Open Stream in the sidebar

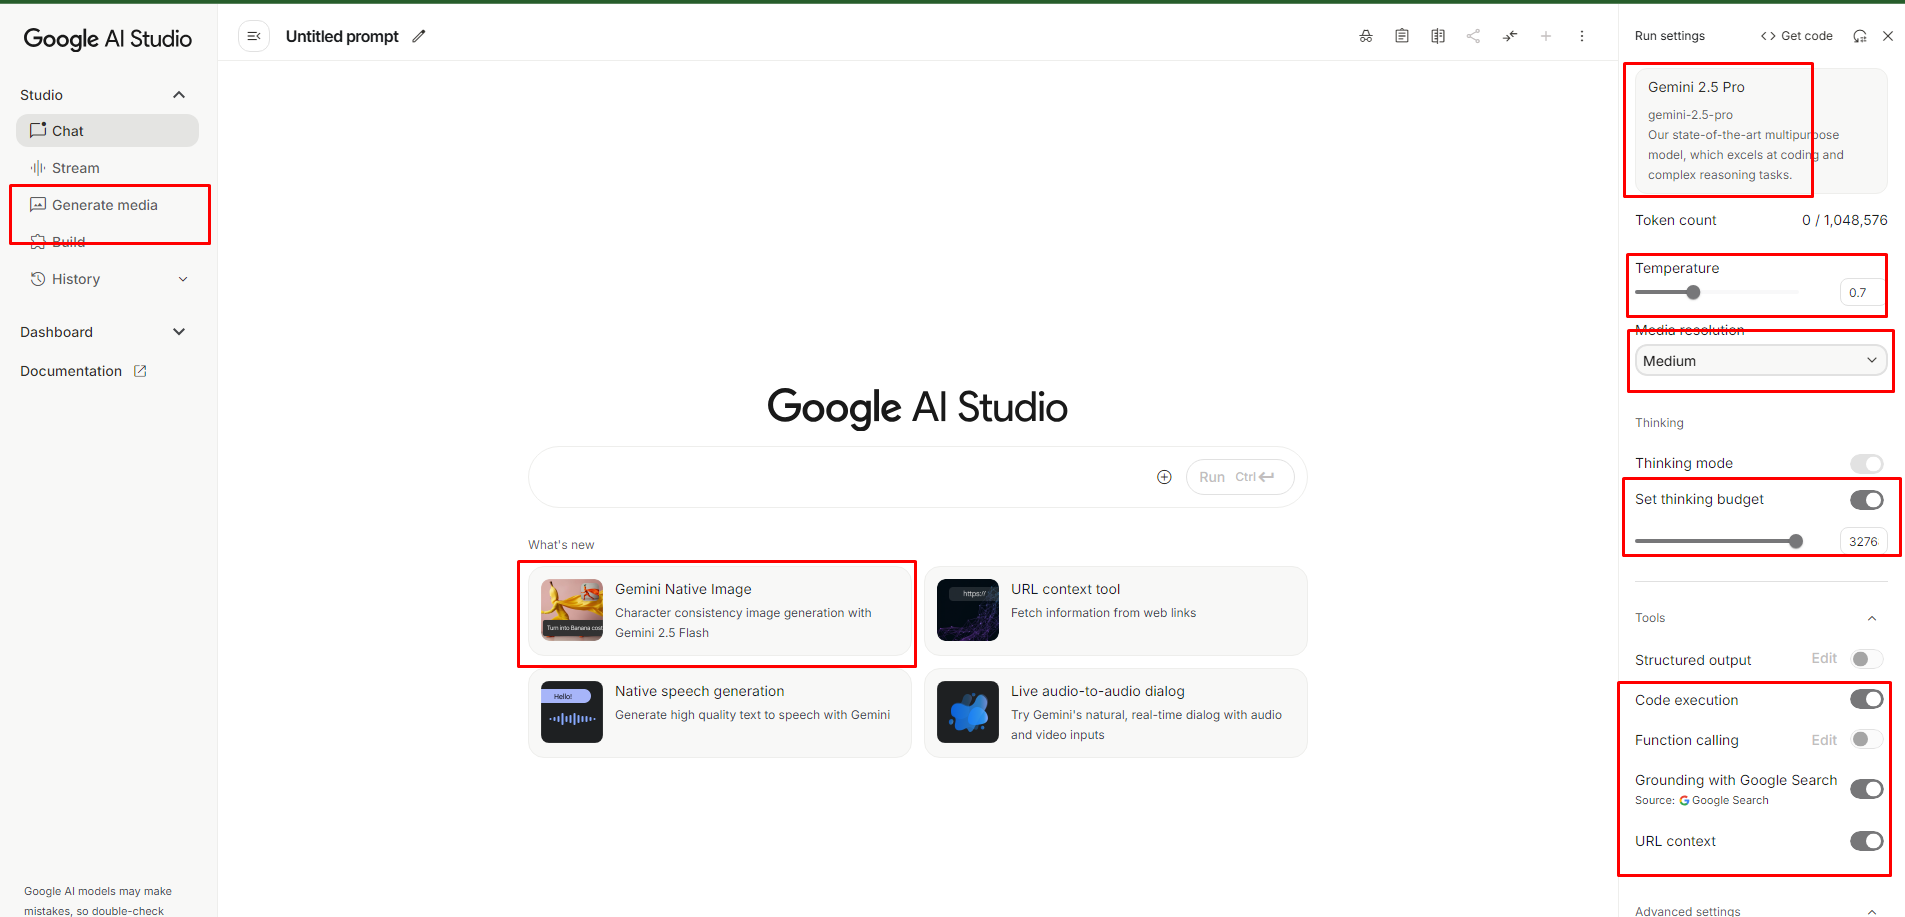coord(107,168)
